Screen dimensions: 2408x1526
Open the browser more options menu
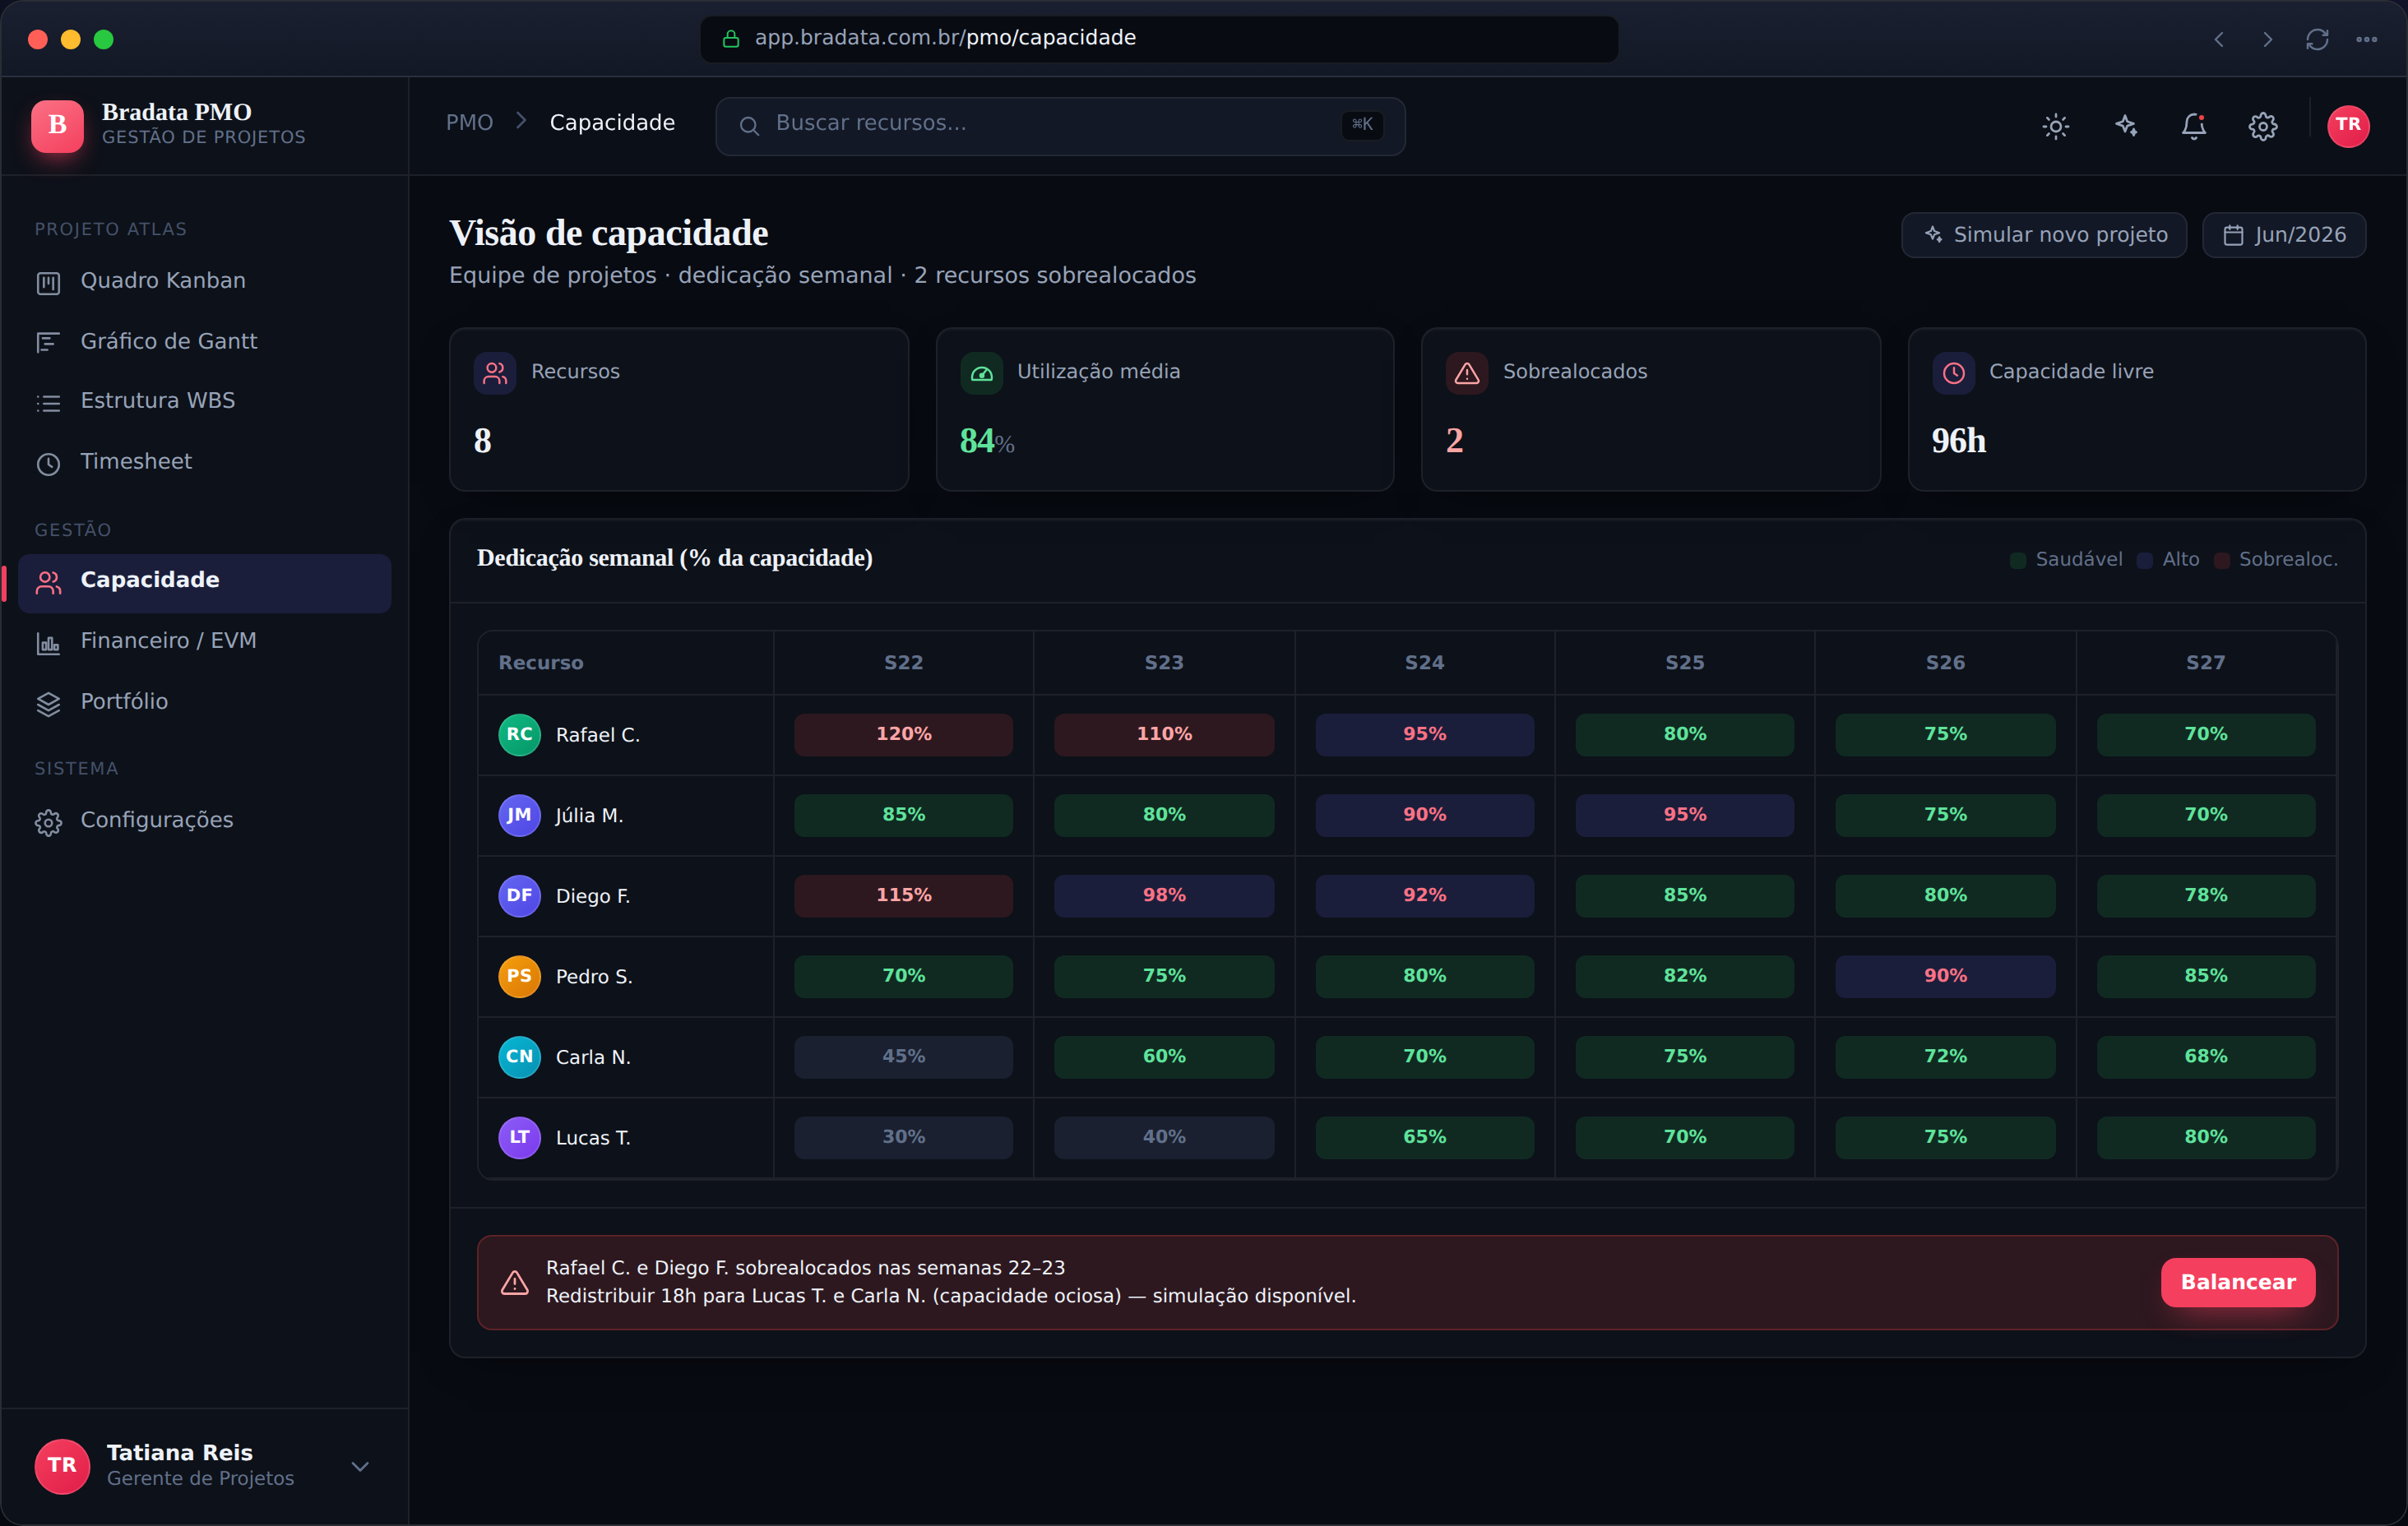pos(2366,40)
